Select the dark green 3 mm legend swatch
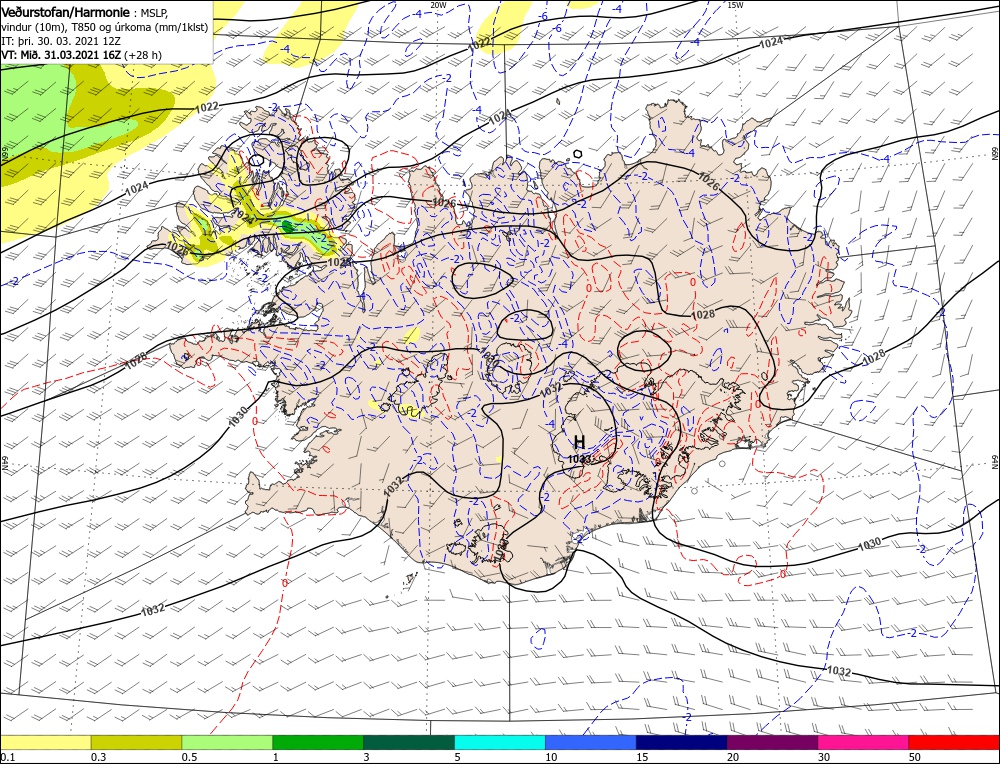 pyautogui.click(x=409, y=742)
